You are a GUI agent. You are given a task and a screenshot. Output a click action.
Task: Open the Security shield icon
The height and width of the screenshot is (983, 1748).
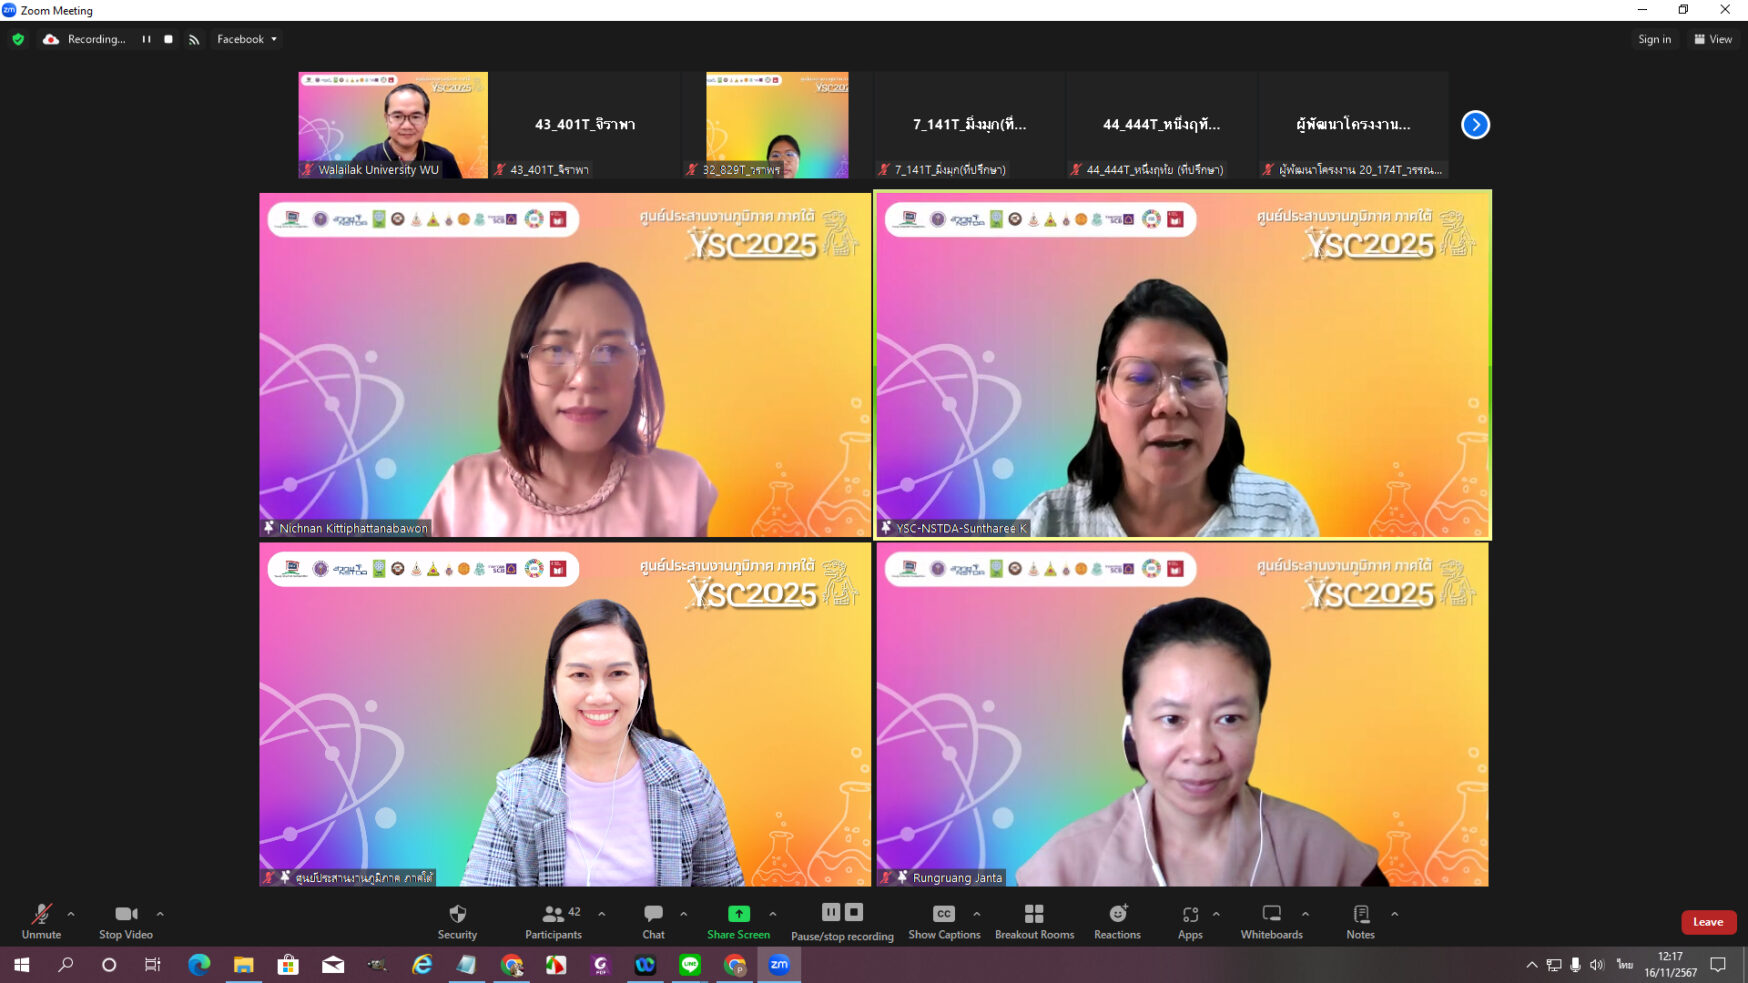(x=457, y=914)
